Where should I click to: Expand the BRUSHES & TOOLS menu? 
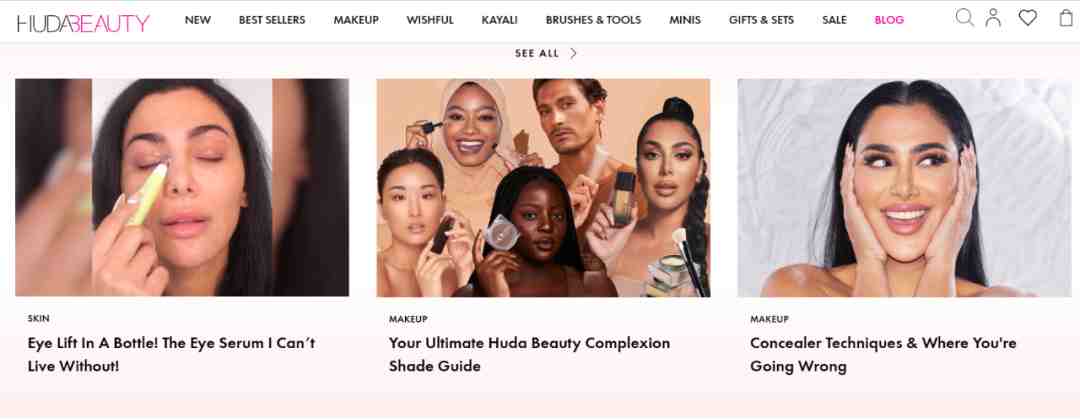click(593, 20)
